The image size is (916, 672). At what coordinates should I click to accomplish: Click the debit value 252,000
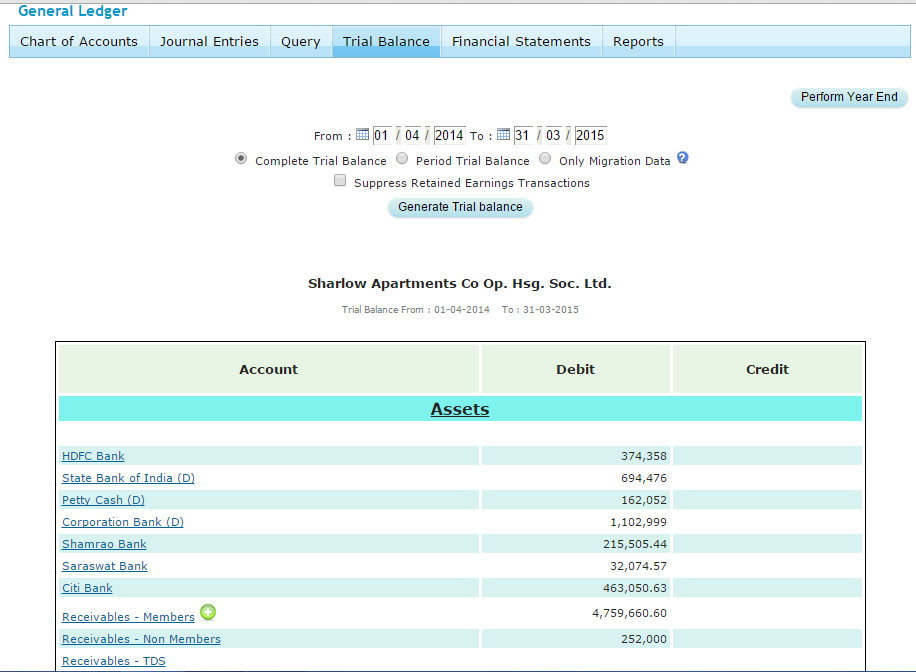[x=644, y=639]
